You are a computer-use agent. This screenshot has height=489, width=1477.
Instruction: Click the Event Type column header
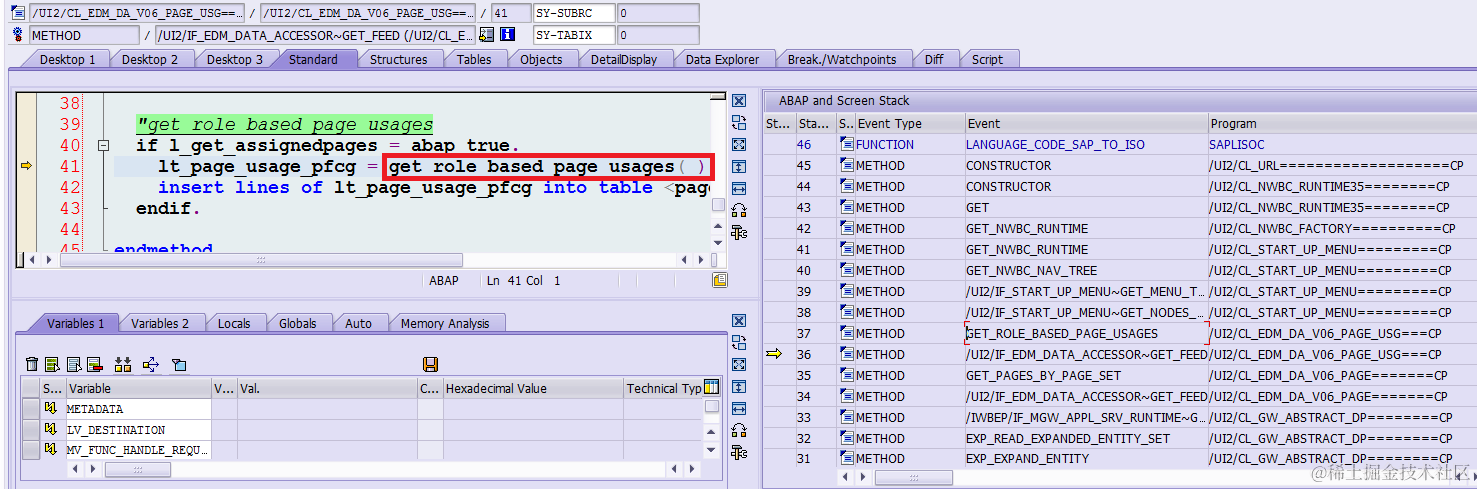[x=909, y=124]
